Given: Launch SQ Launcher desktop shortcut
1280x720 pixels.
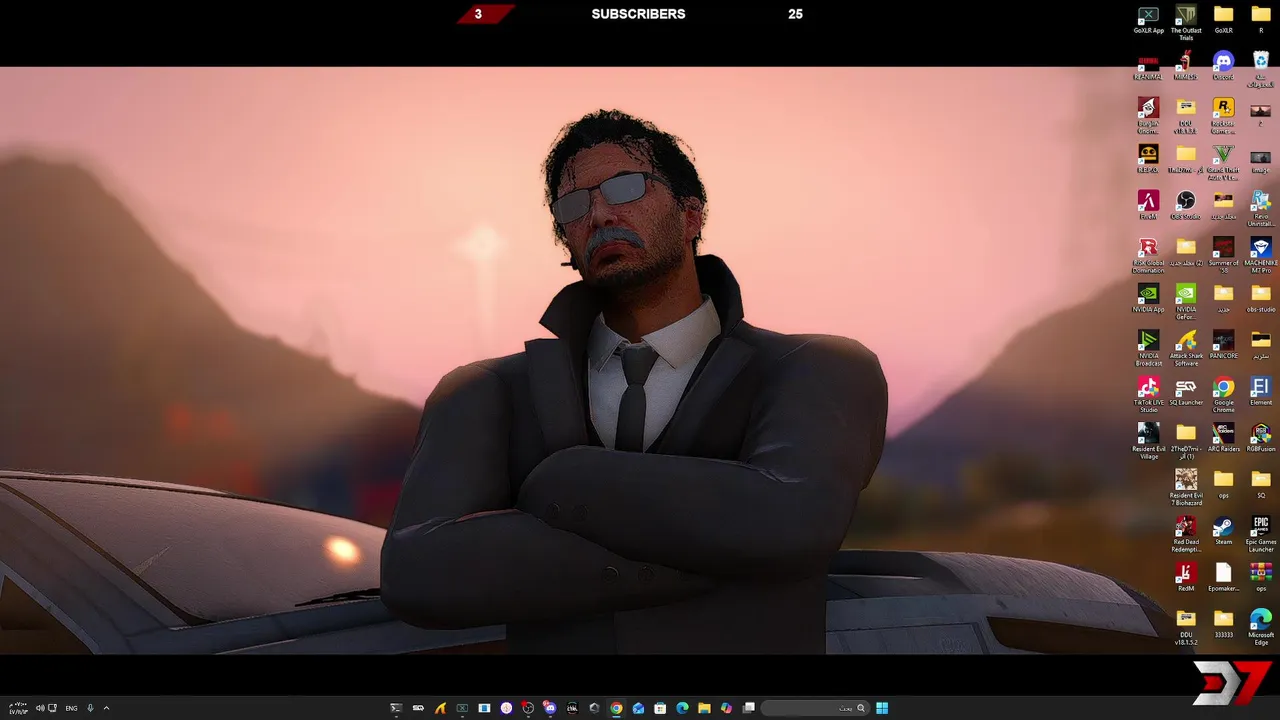Looking at the screenshot, I should pos(1186,392).
